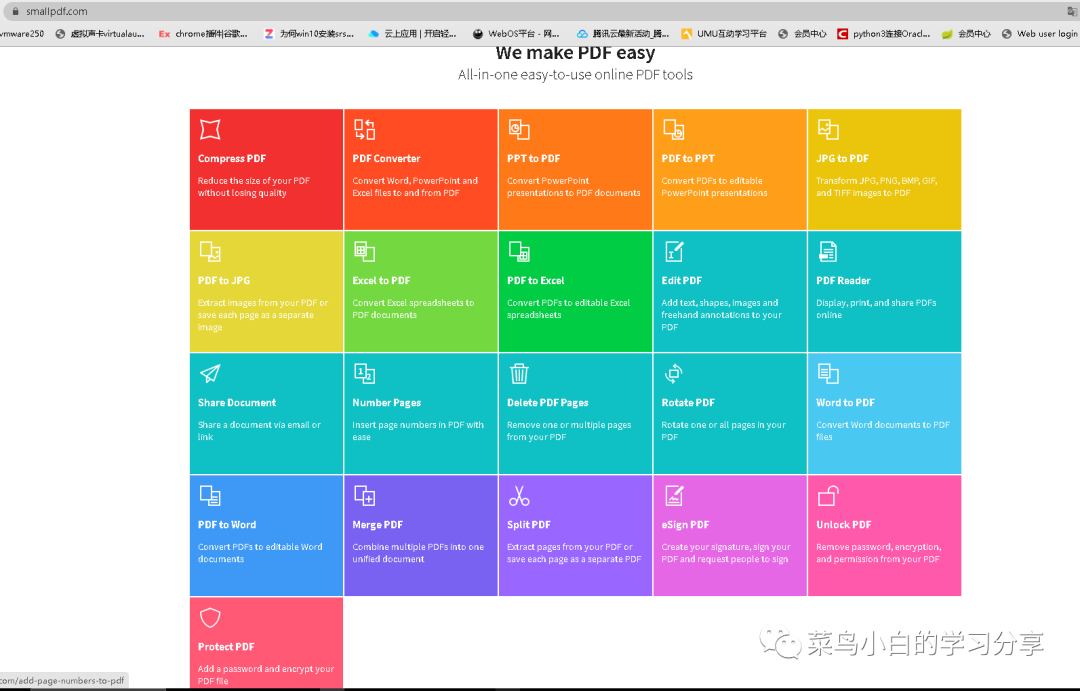
Task: Open the vmware250 bookmark
Action: 22,33
